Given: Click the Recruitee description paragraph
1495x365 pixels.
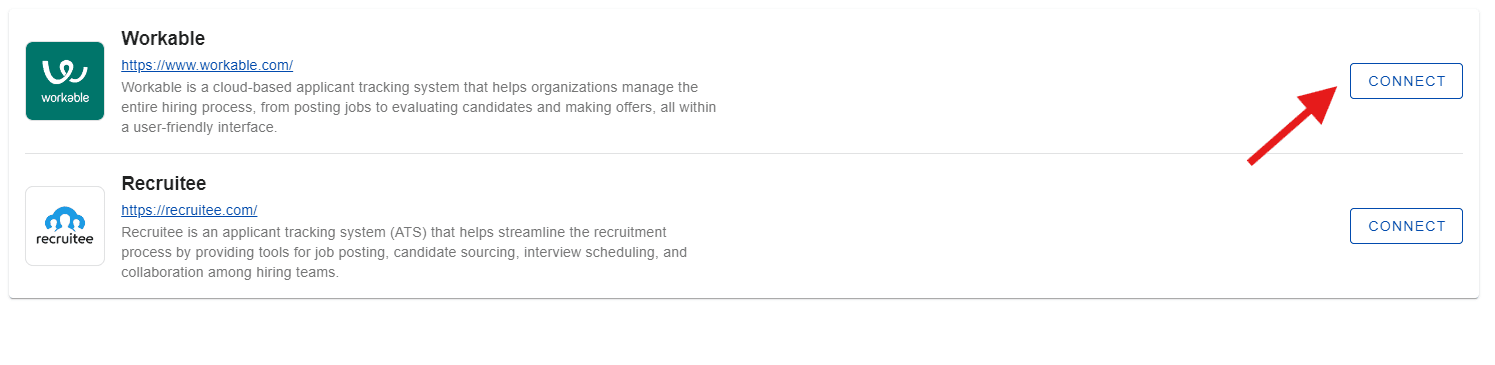Looking at the screenshot, I should click(x=404, y=252).
